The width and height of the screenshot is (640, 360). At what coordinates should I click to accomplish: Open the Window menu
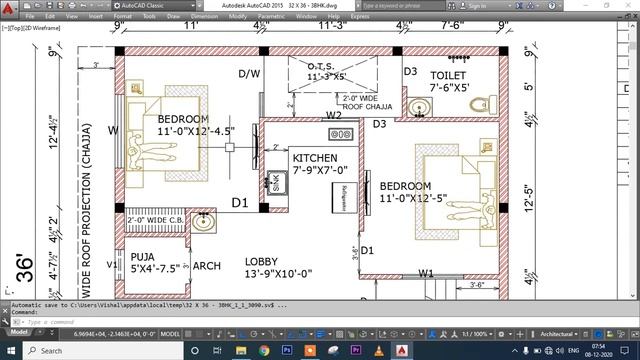[x=306, y=16]
